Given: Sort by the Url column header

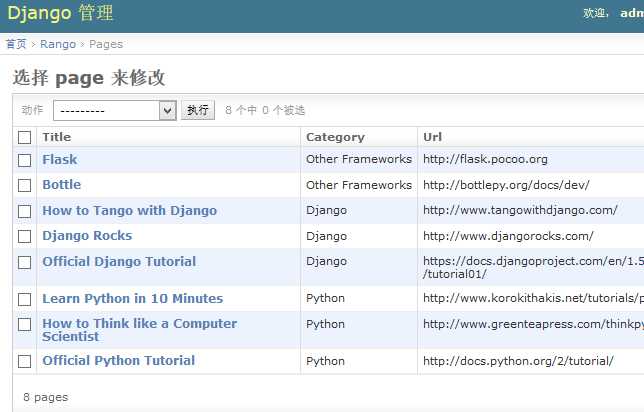Looking at the screenshot, I should 432,137.
